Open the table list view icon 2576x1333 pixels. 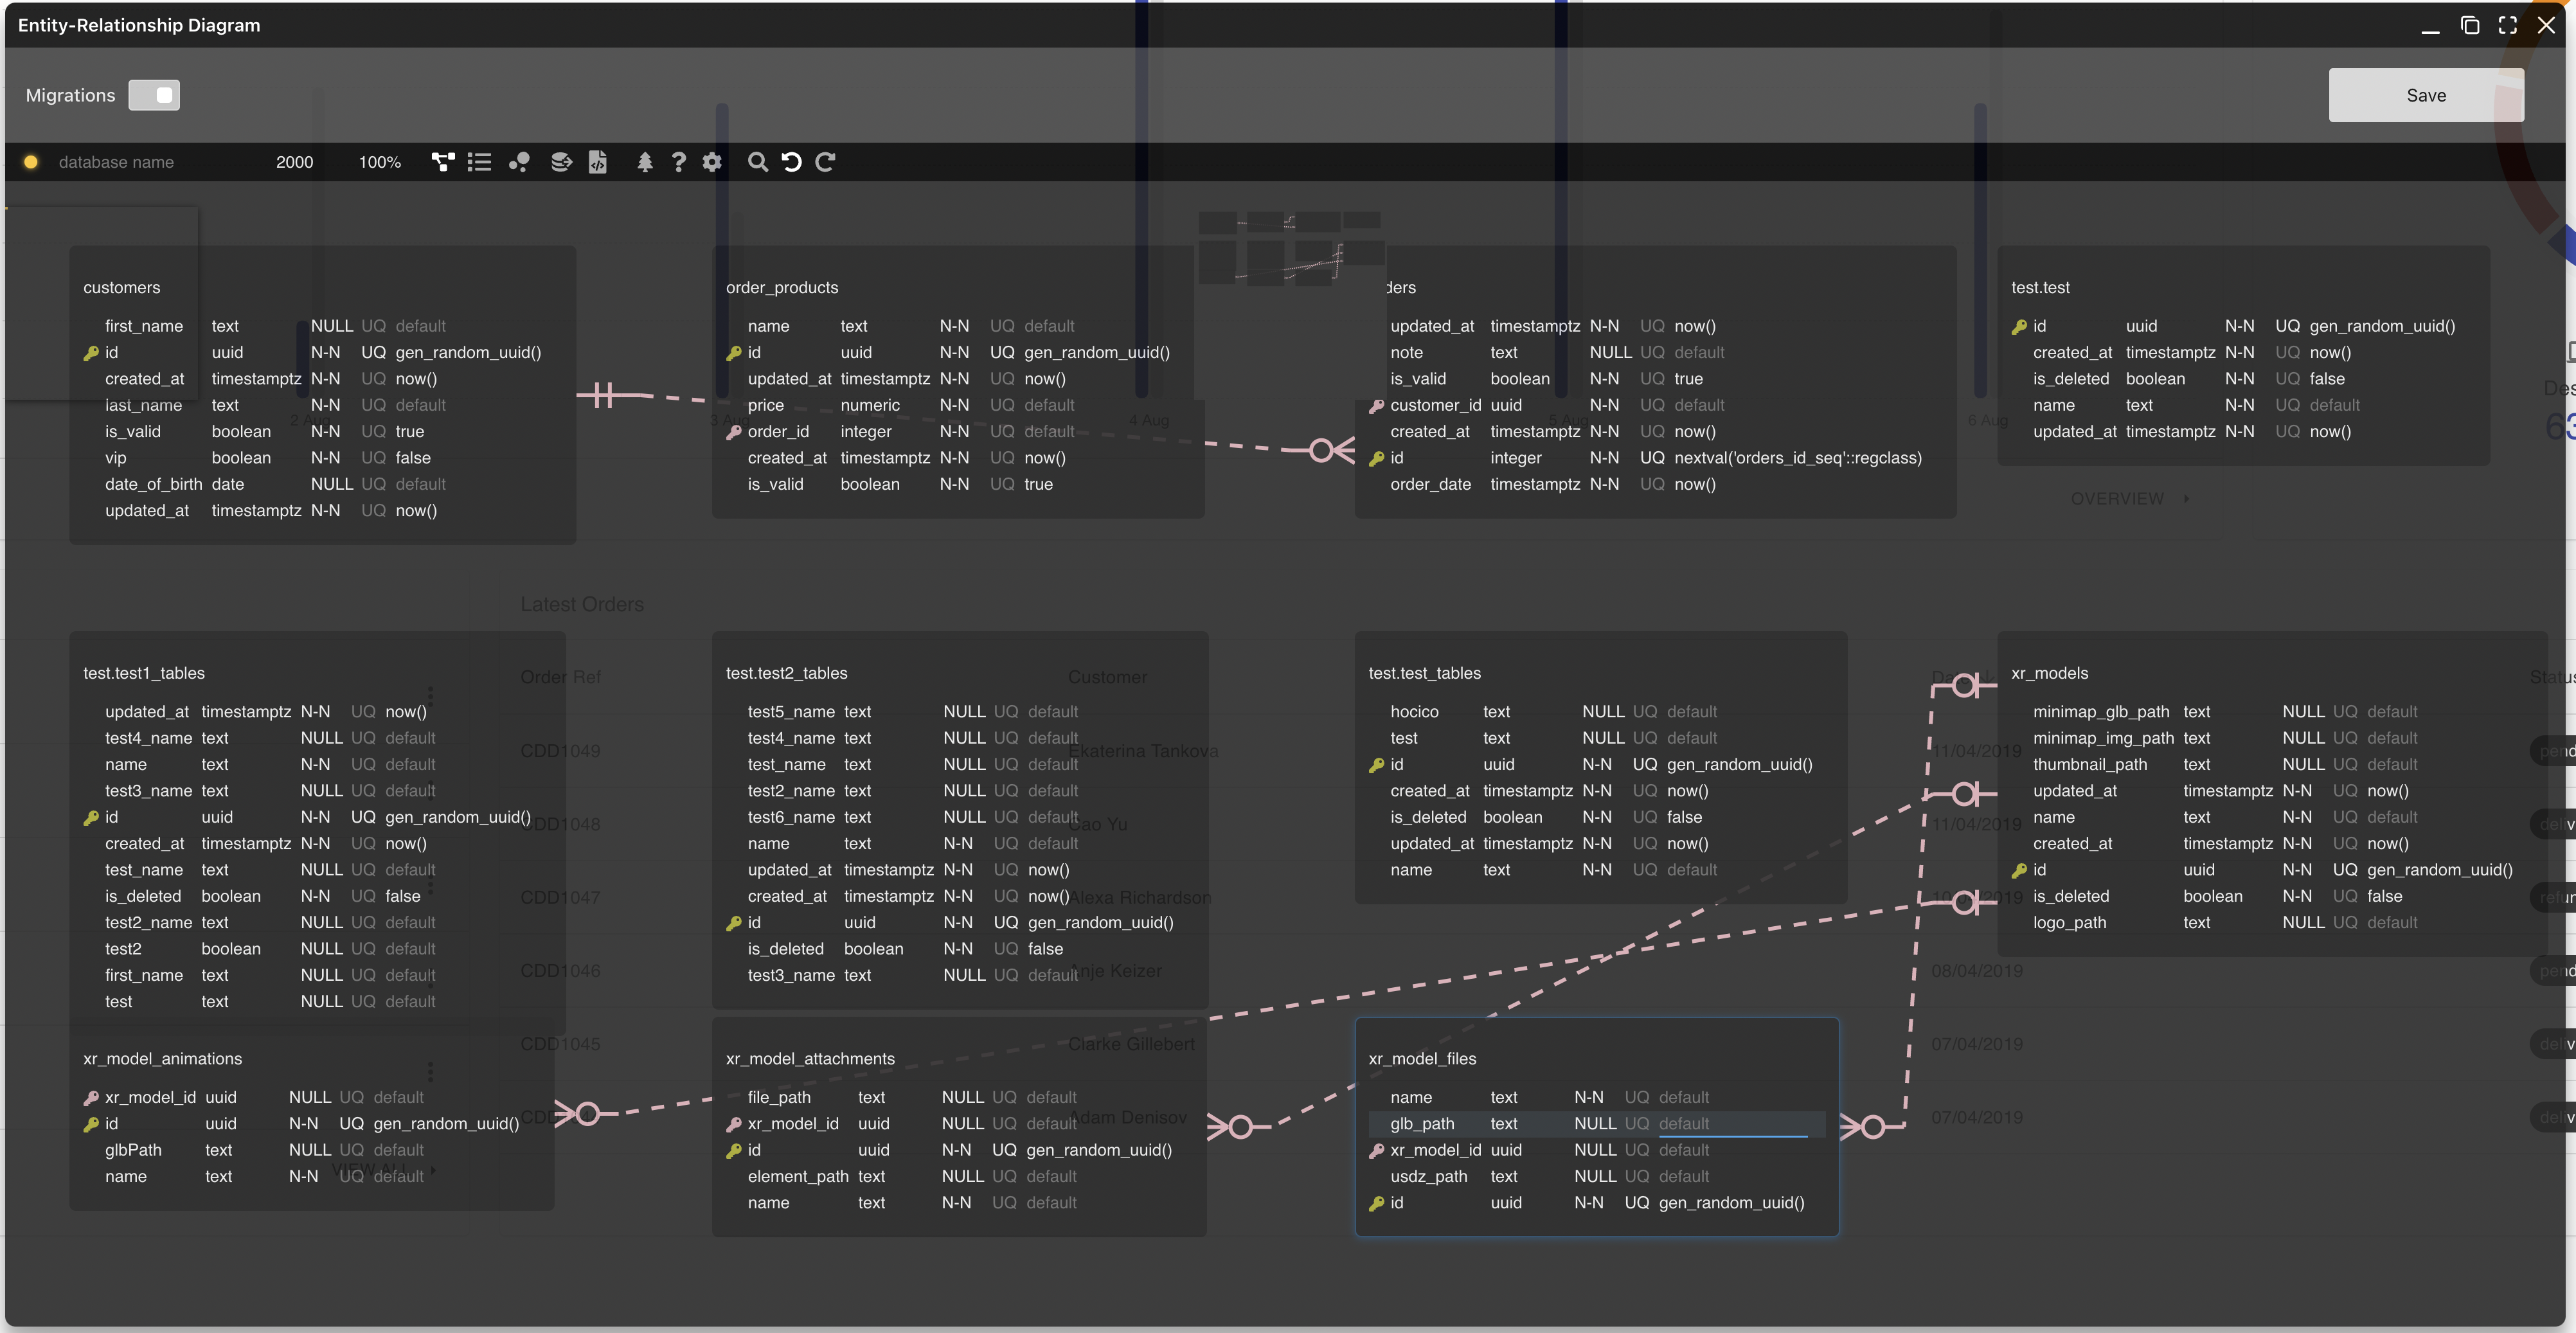479,162
